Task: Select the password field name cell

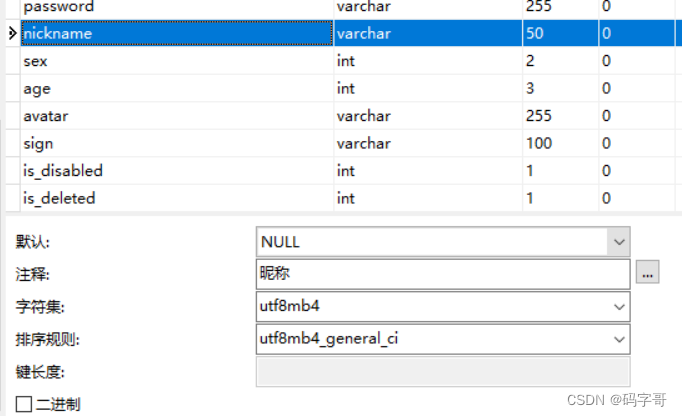Action: (x=177, y=8)
